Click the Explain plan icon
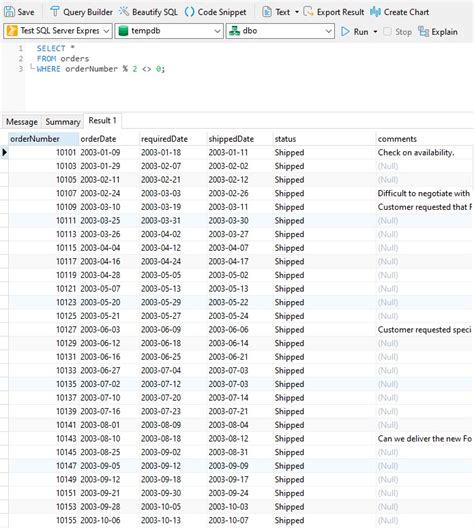Image resolution: width=474 pixels, height=528 pixels. 423,31
